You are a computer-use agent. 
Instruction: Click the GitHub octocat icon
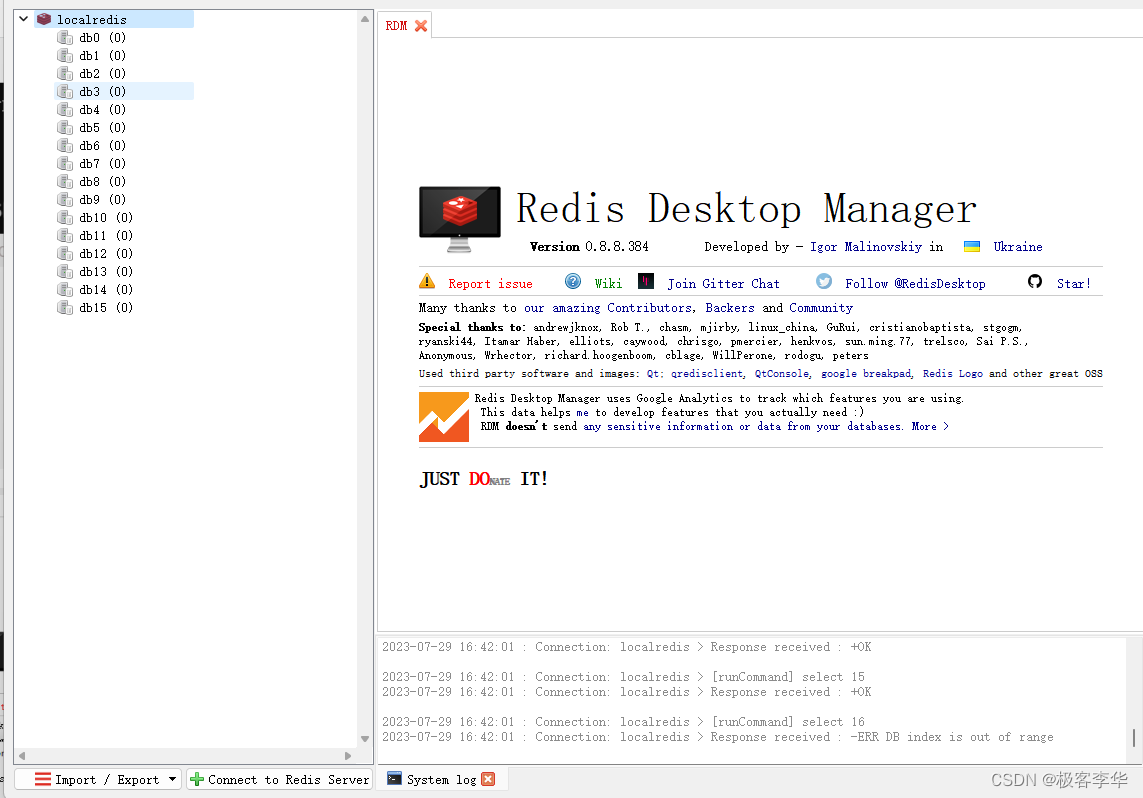pos(1034,281)
